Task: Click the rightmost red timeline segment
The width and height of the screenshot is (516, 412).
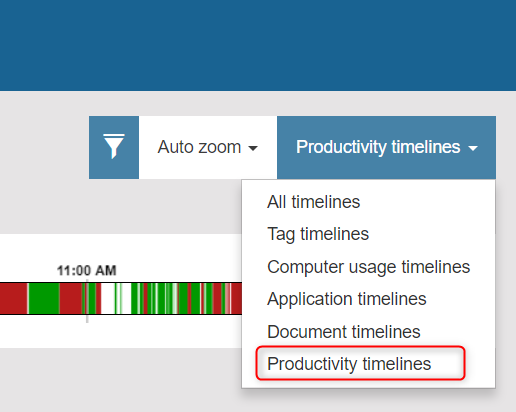Action: (237, 298)
